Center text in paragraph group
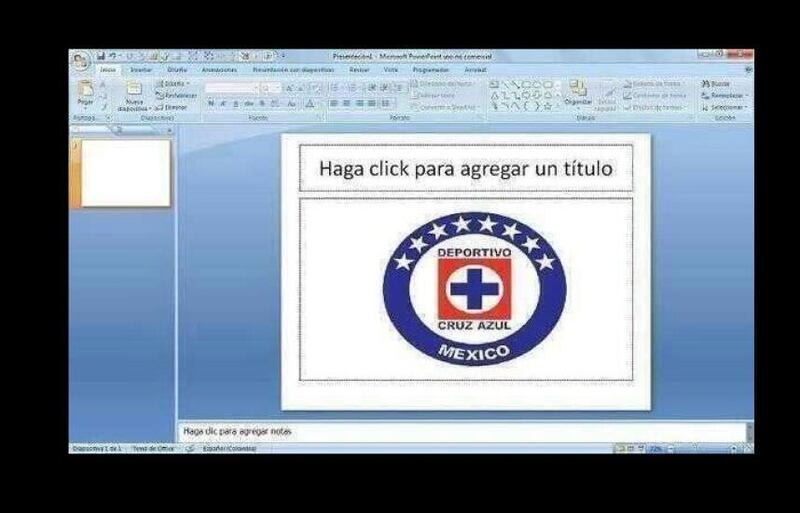Image resolution: width=800 pixels, height=513 pixels. pos(346,104)
